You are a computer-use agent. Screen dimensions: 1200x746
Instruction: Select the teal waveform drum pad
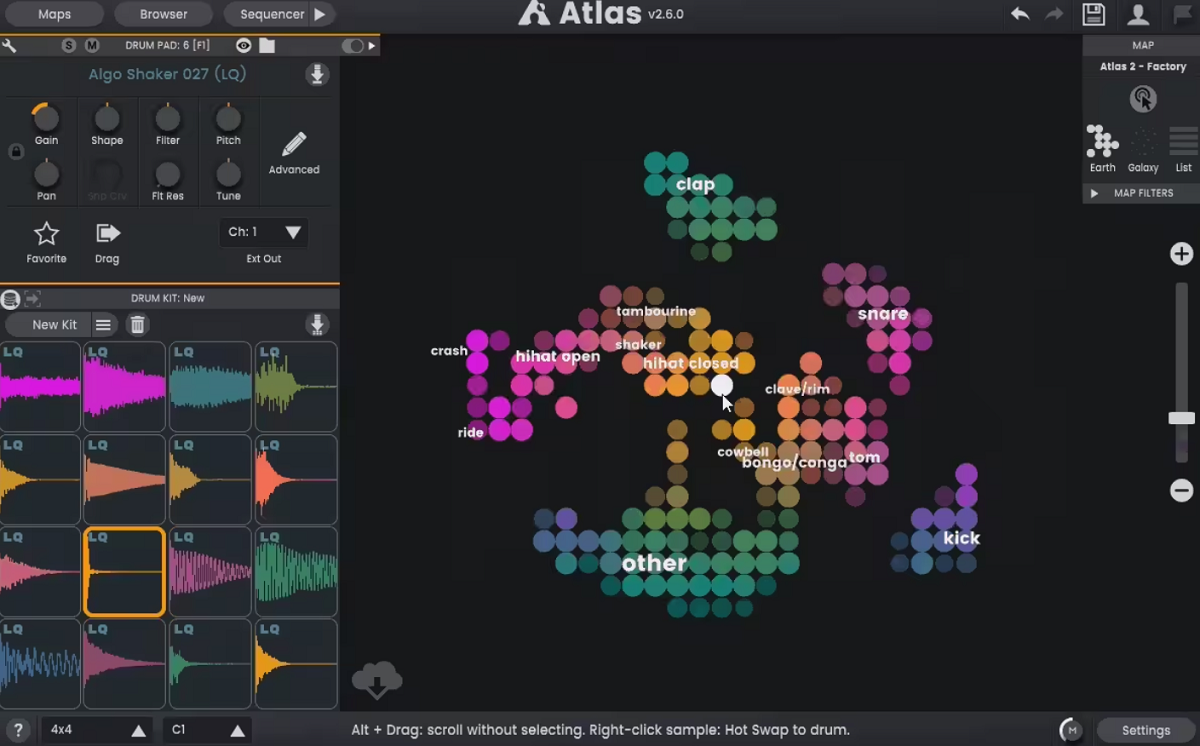[x=210, y=387]
